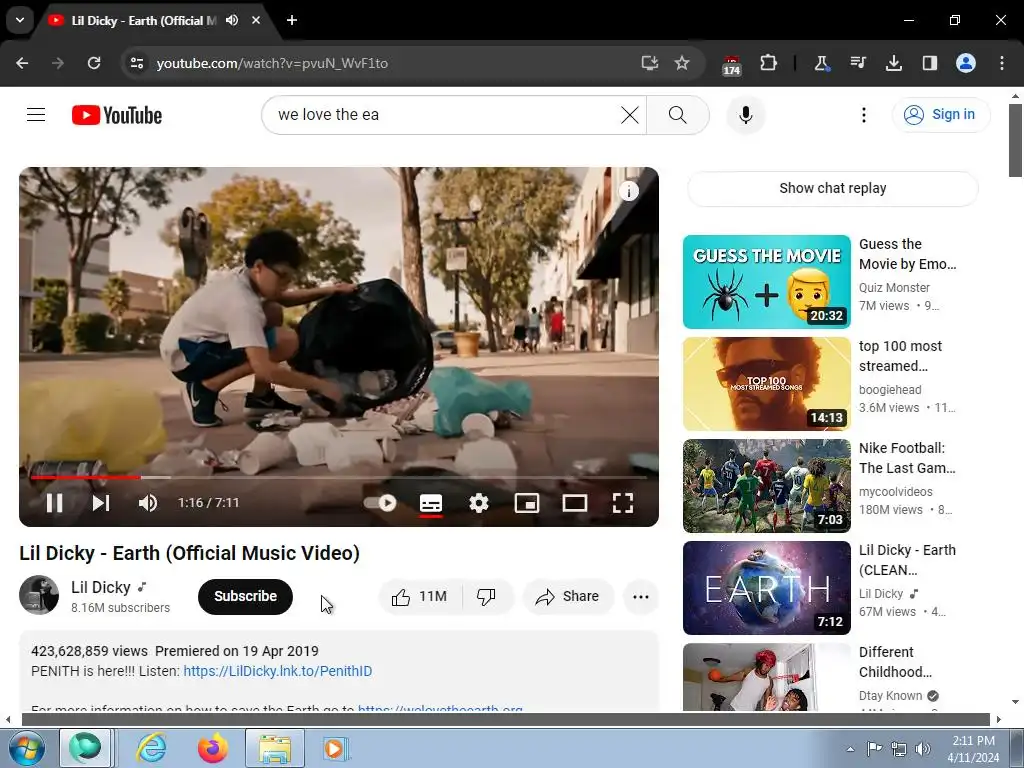
Task: Show hidden system tray icons
Action: (850, 749)
